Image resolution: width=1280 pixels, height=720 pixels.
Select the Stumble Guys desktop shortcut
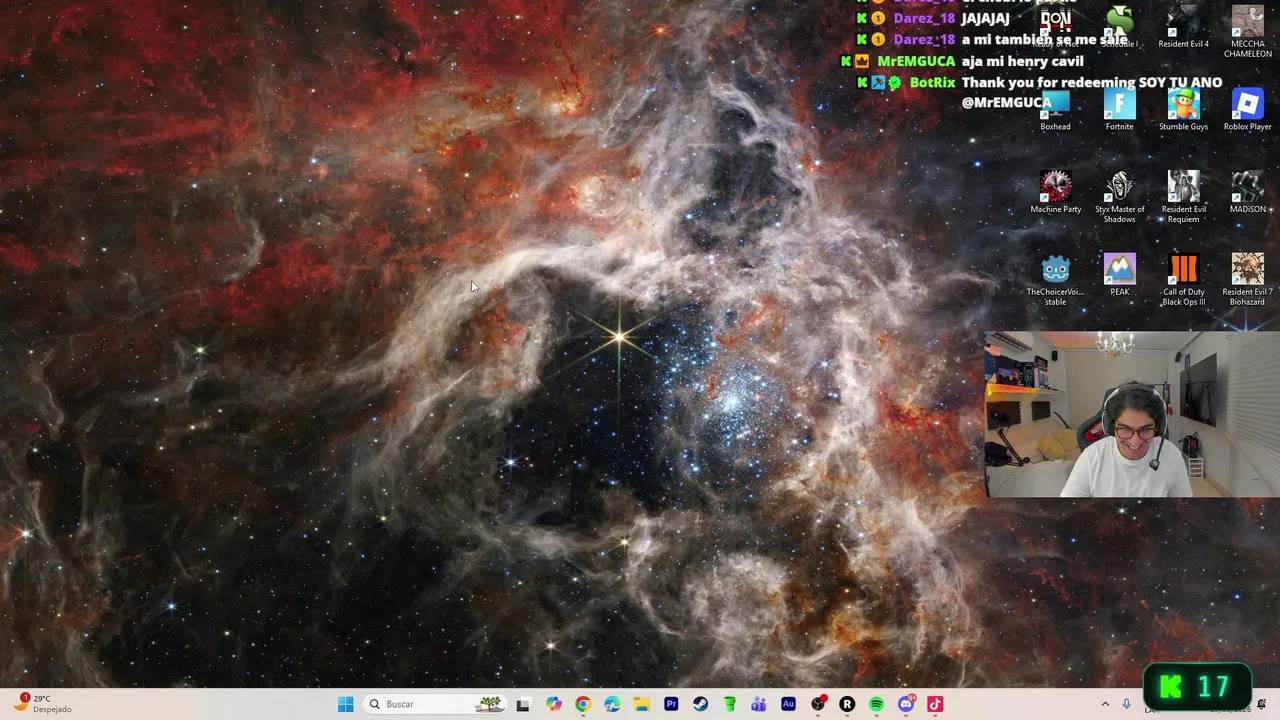[1183, 110]
